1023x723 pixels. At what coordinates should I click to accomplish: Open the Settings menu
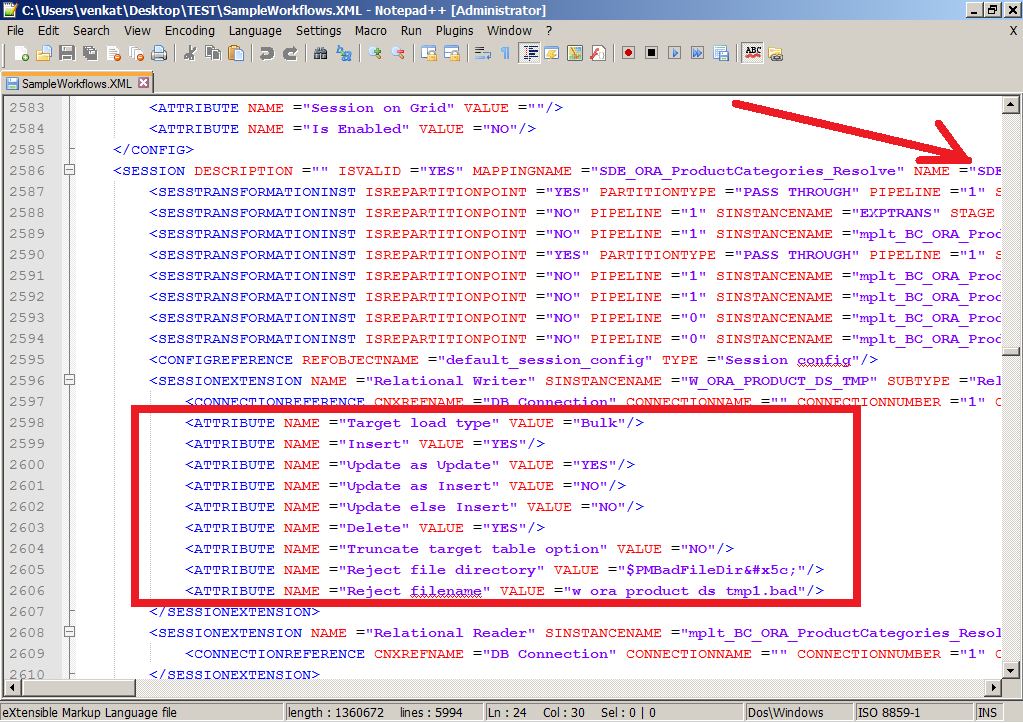[318, 31]
